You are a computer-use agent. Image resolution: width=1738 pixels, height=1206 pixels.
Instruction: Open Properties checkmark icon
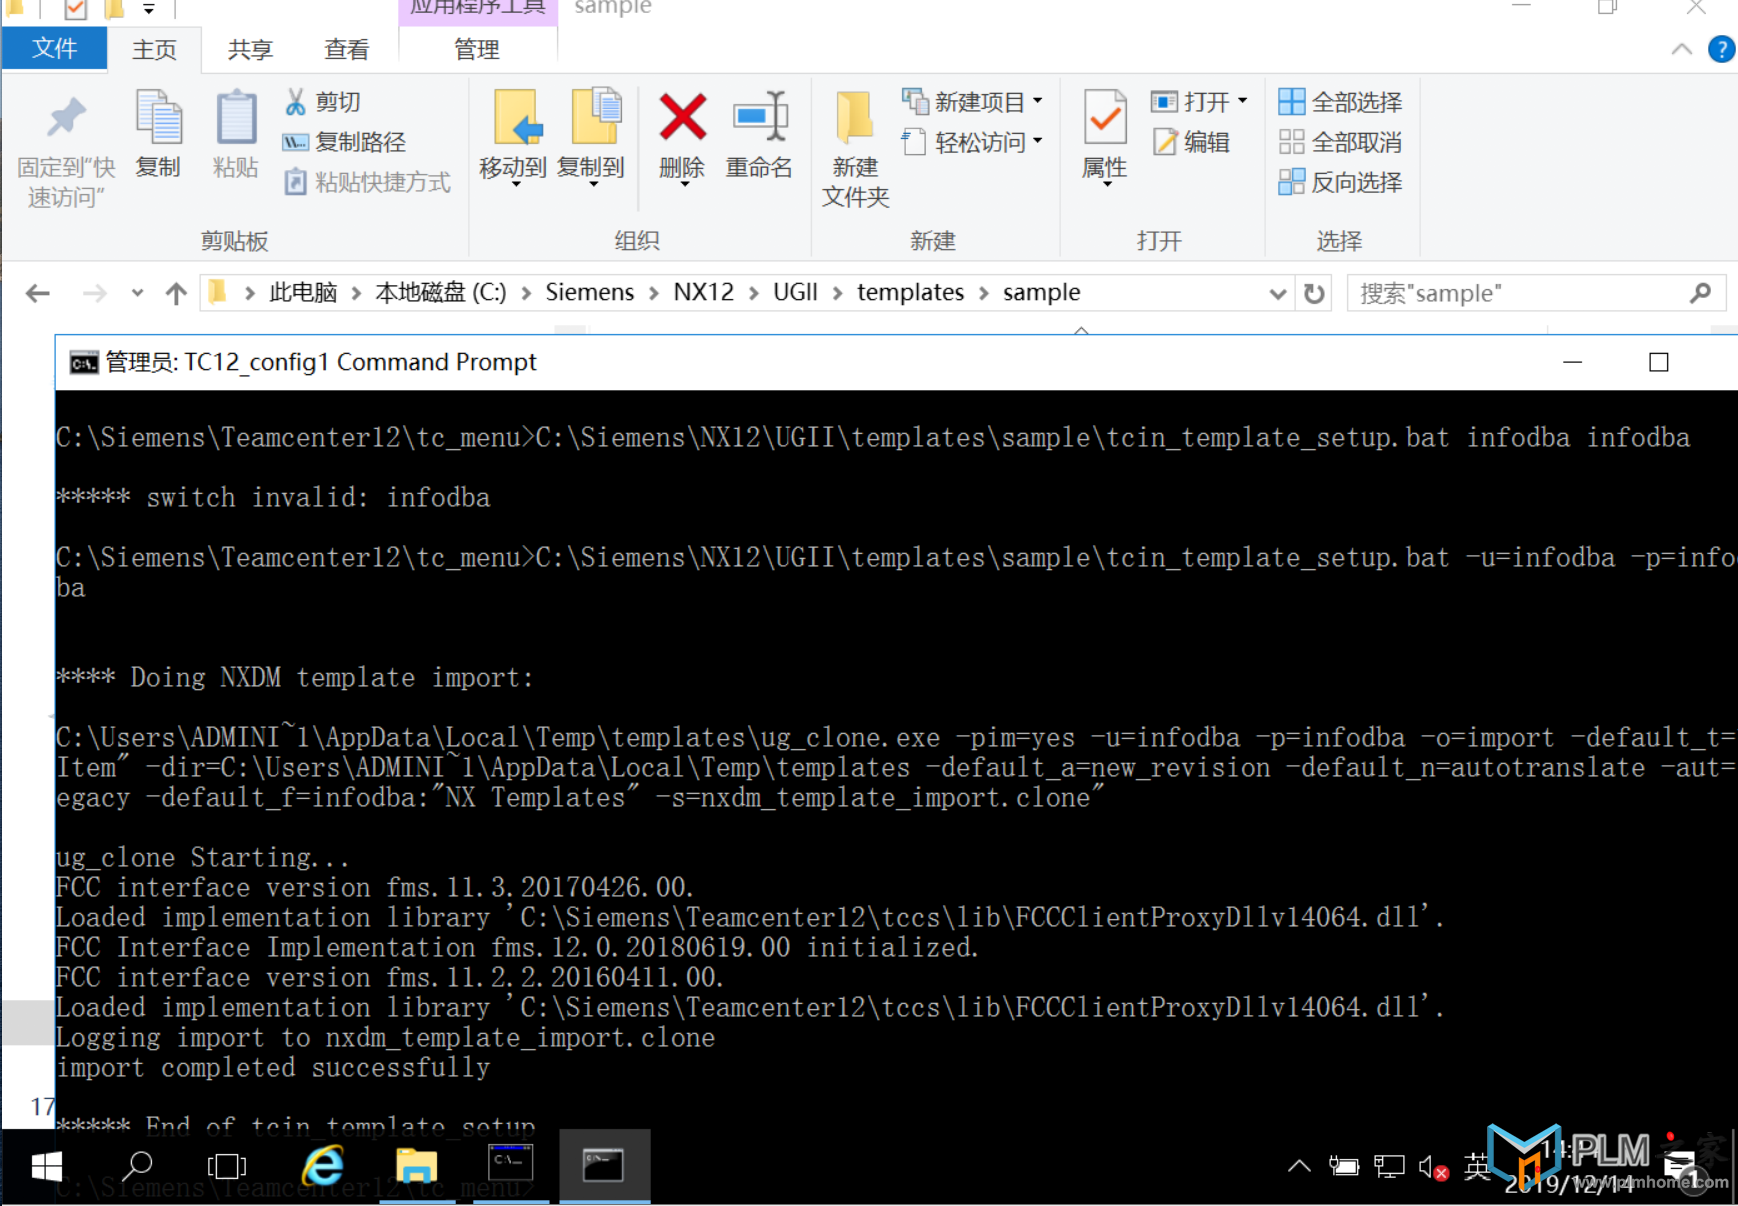click(1105, 118)
